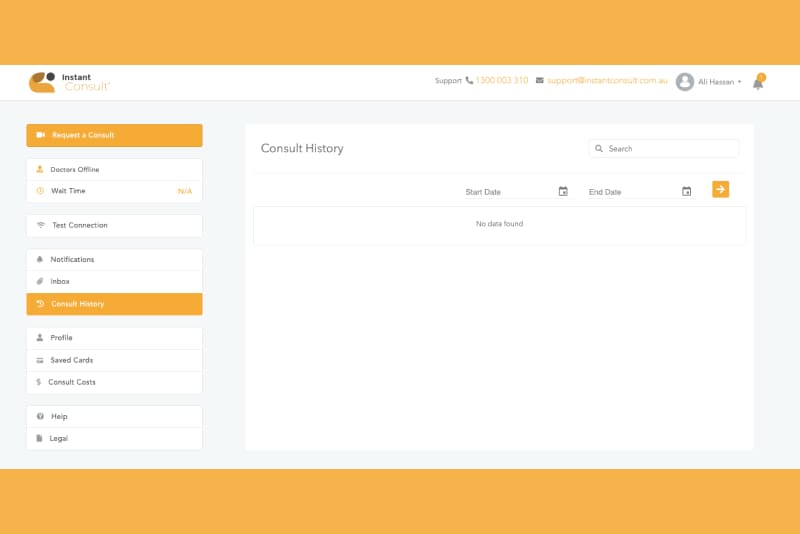Click the question mark icon beside Help

40,416
